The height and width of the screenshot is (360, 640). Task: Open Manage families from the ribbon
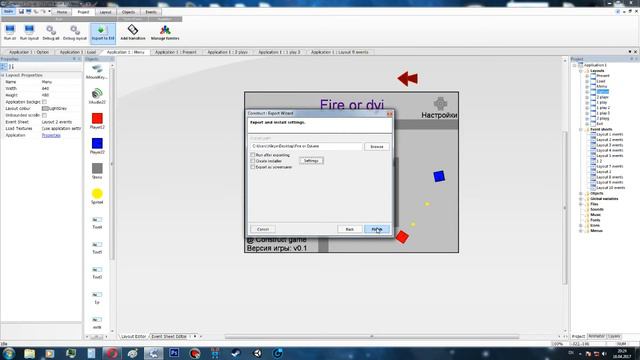point(165,32)
